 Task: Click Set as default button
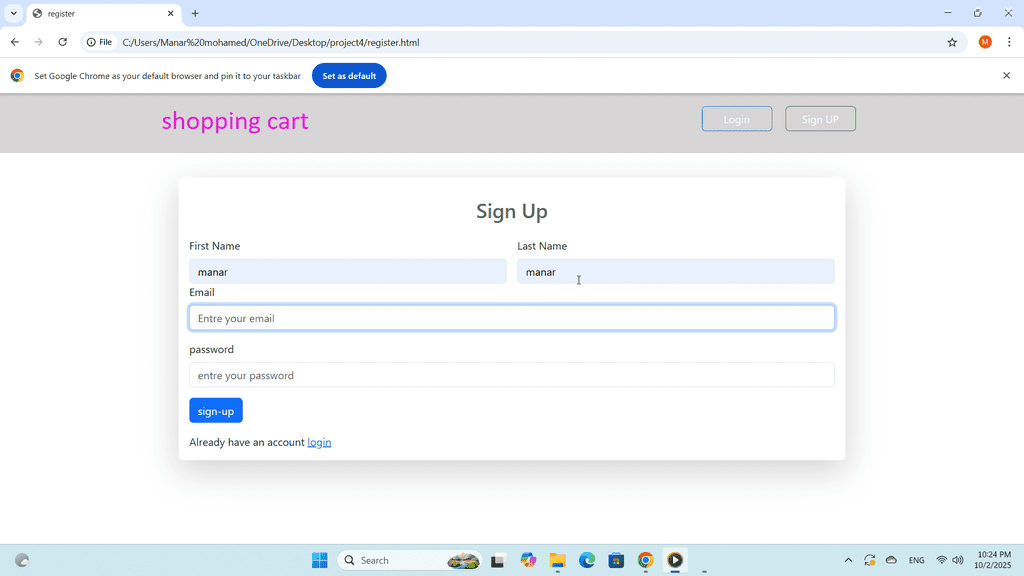point(349,76)
